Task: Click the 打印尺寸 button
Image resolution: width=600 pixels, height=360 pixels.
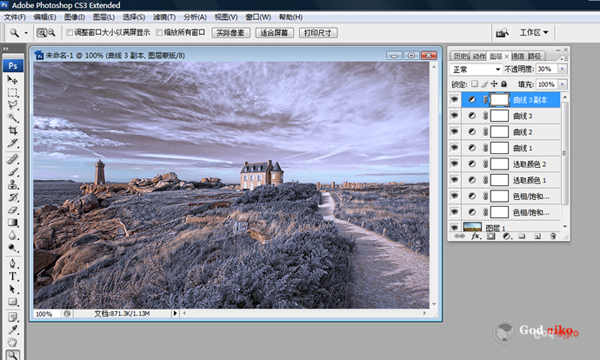Action: pos(318,33)
